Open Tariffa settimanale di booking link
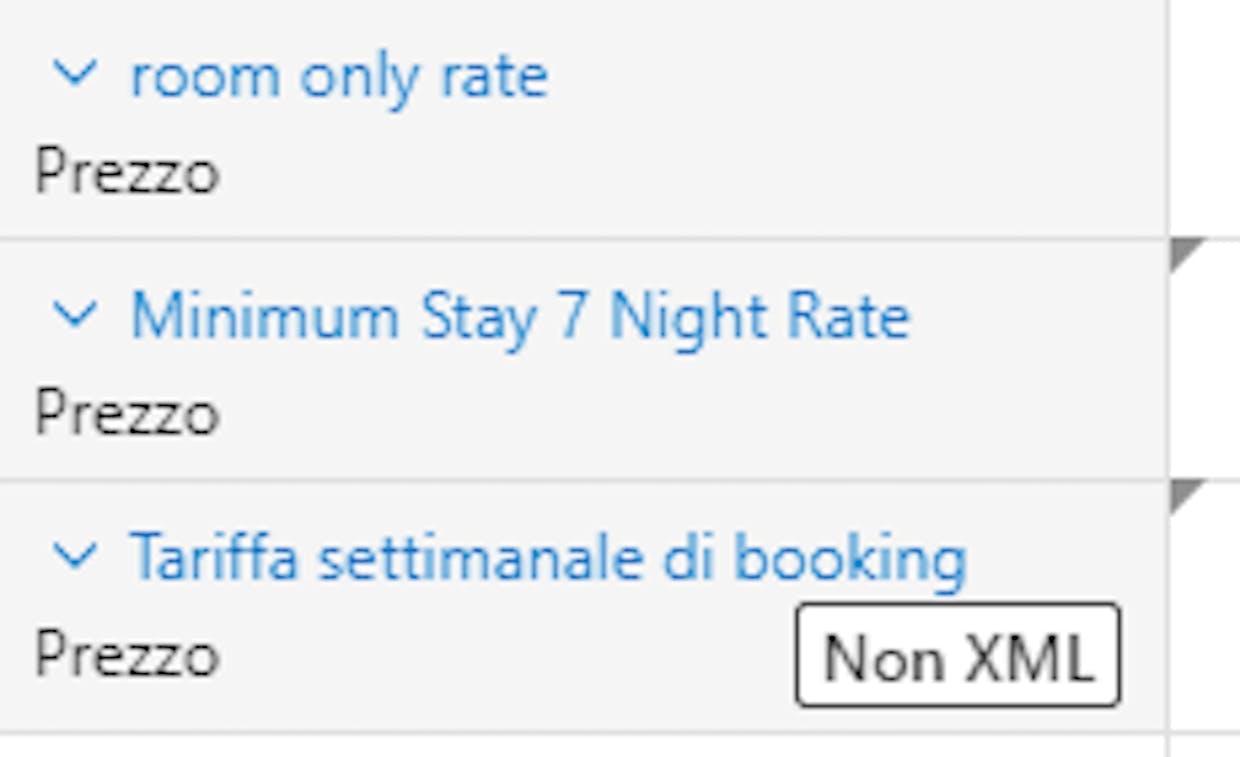1240x757 pixels. [x=547, y=557]
